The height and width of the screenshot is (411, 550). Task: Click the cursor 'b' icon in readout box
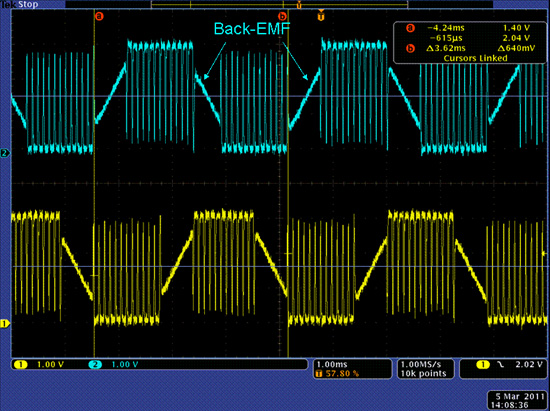(410, 48)
